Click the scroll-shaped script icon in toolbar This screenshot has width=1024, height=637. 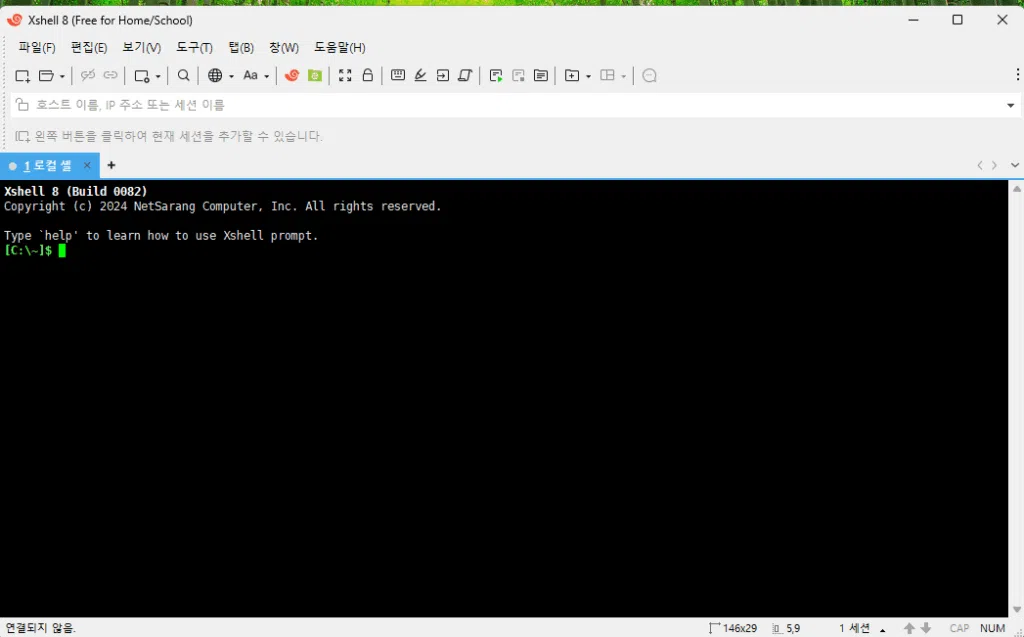tap(465, 76)
